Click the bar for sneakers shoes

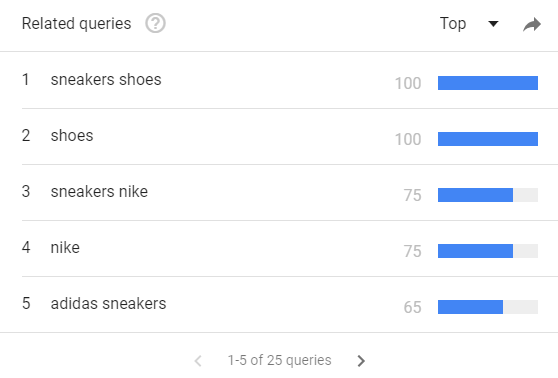click(x=488, y=83)
